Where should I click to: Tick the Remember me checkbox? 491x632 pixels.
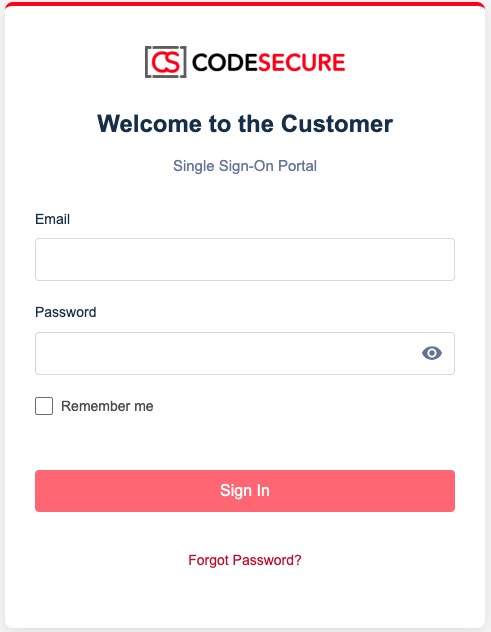(x=44, y=406)
